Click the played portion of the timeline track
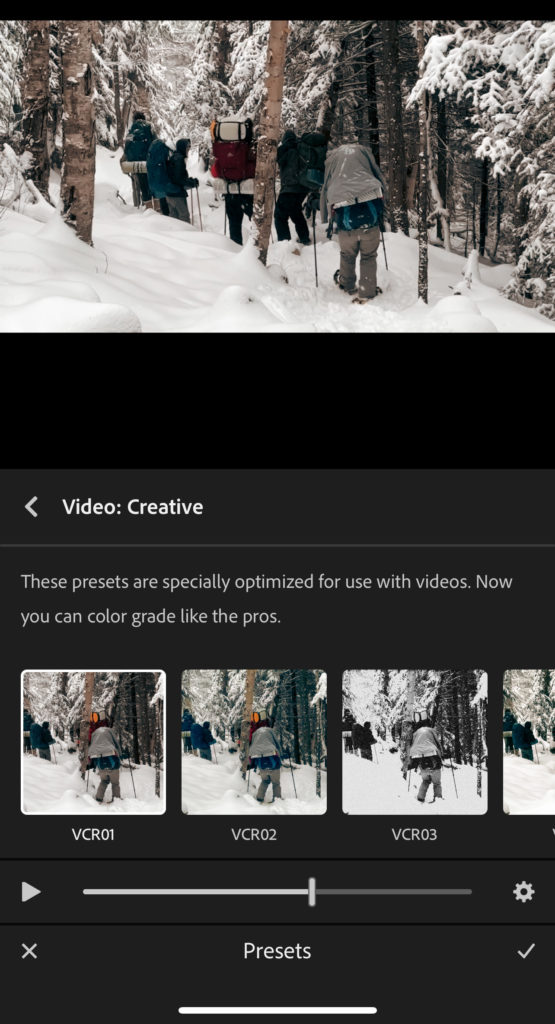Viewport: 555px width, 1024px height. [195, 891]
